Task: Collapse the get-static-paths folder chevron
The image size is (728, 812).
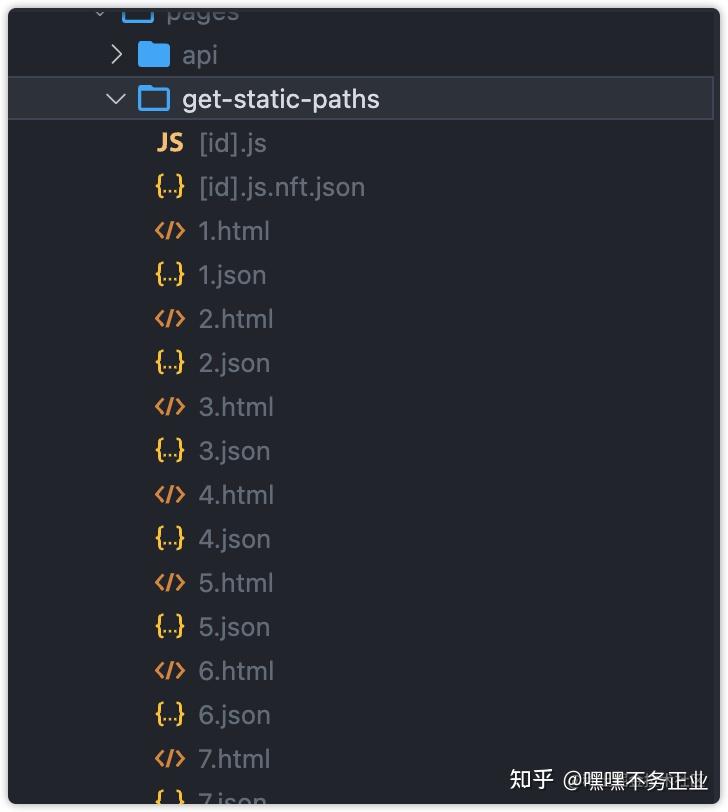Action: (x=116, y=99)
